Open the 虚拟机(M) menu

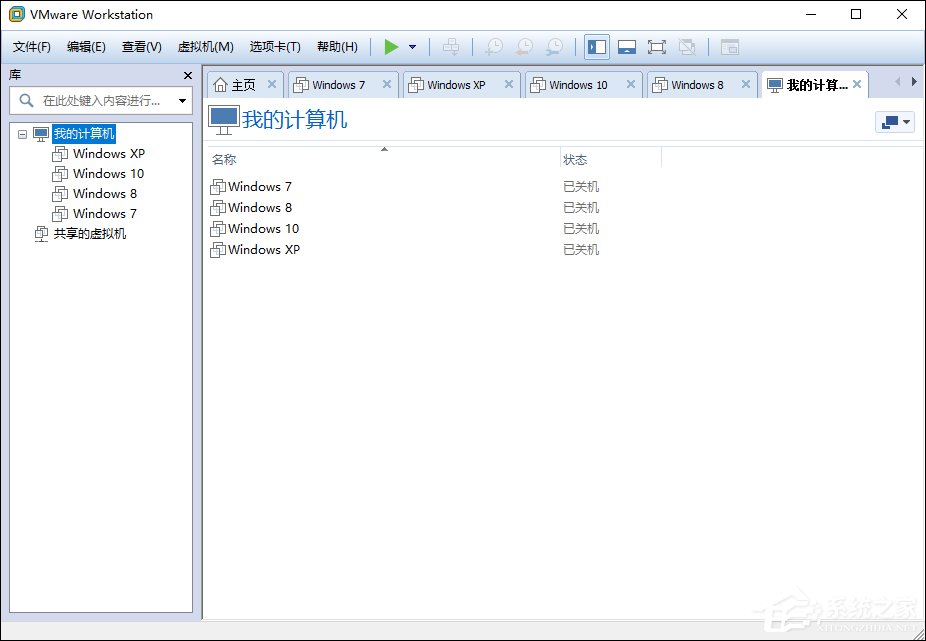point(205,46)
